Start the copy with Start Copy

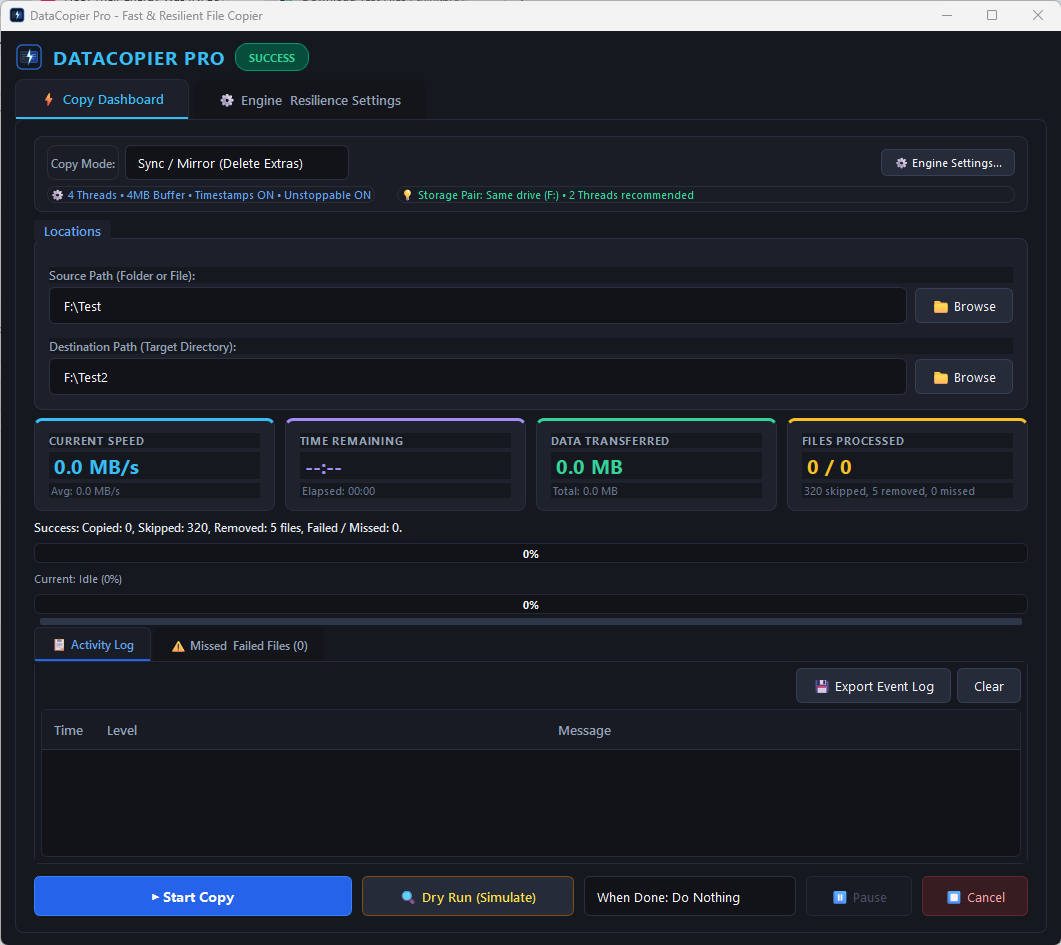[x=193, y=896]
